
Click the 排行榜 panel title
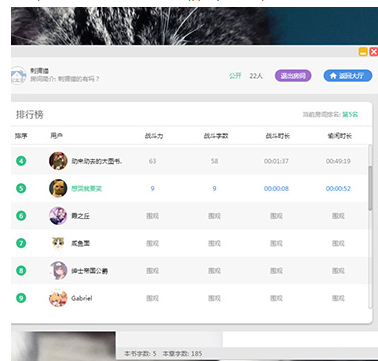(30, 115)
